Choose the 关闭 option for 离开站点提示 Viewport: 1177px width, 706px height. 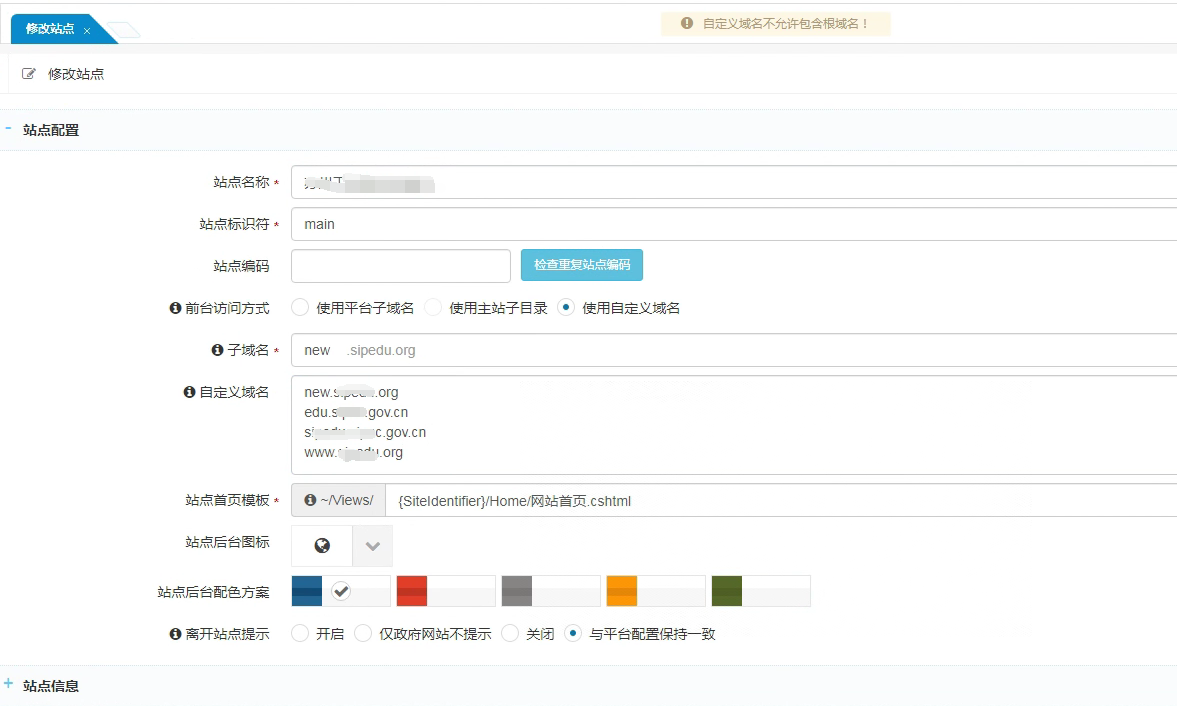(510, 633)
